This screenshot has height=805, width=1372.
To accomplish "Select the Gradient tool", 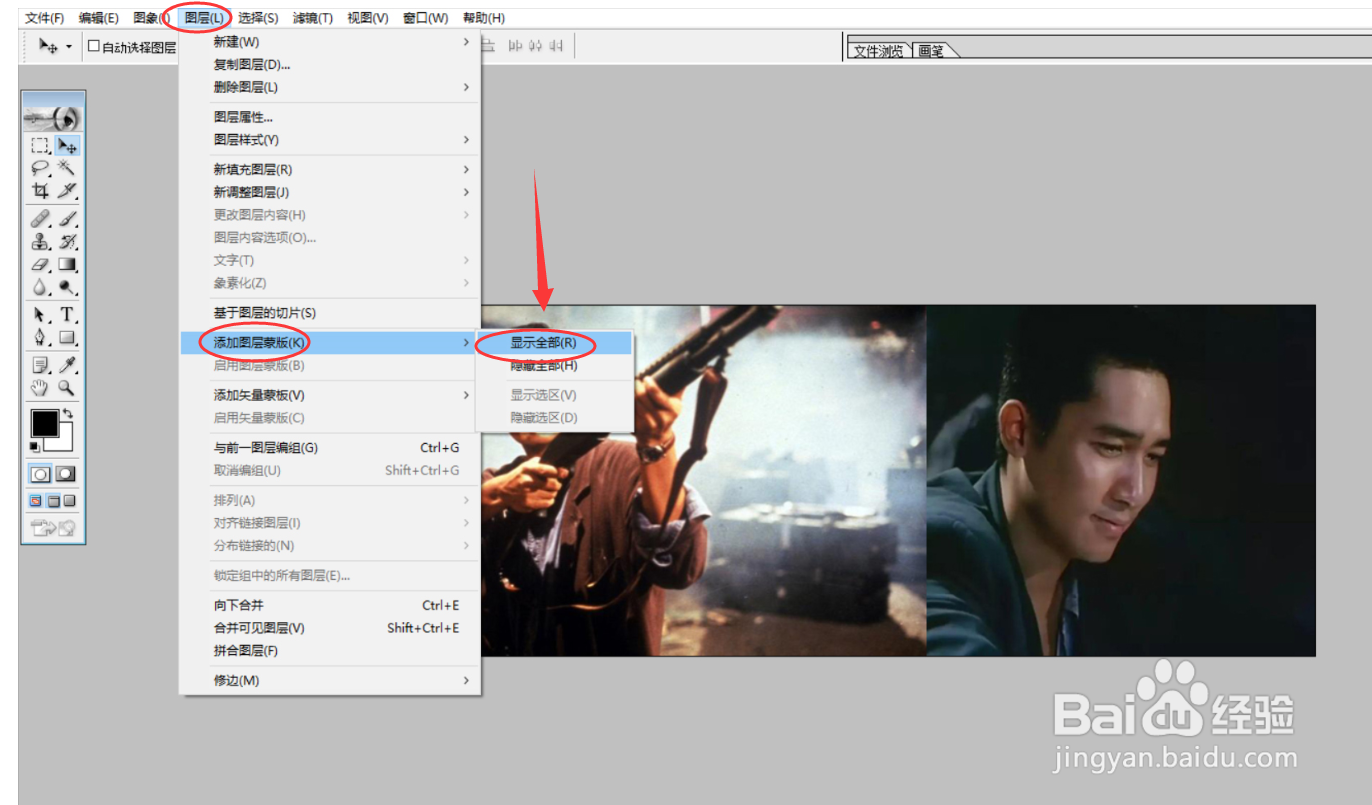I will (67, 265).
